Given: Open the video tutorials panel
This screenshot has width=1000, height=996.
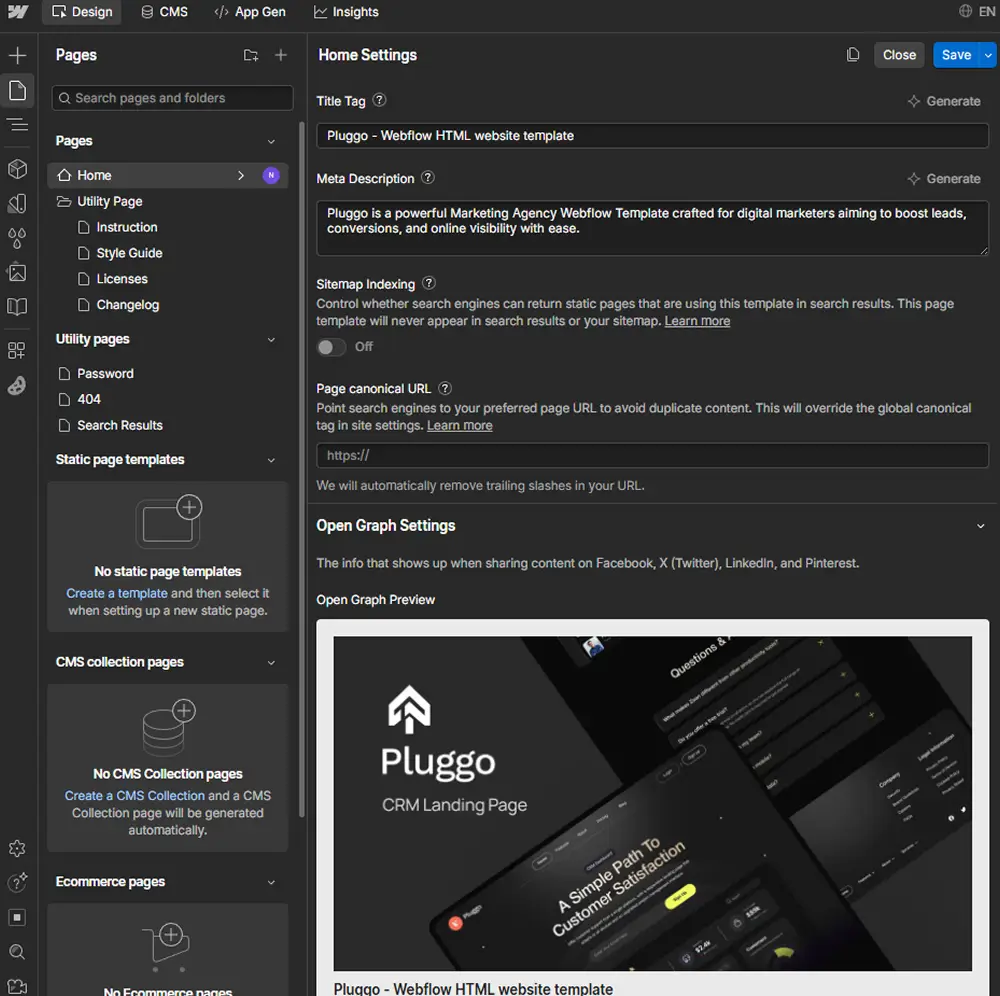Looking at the screenshot, I should pos(16,988).
